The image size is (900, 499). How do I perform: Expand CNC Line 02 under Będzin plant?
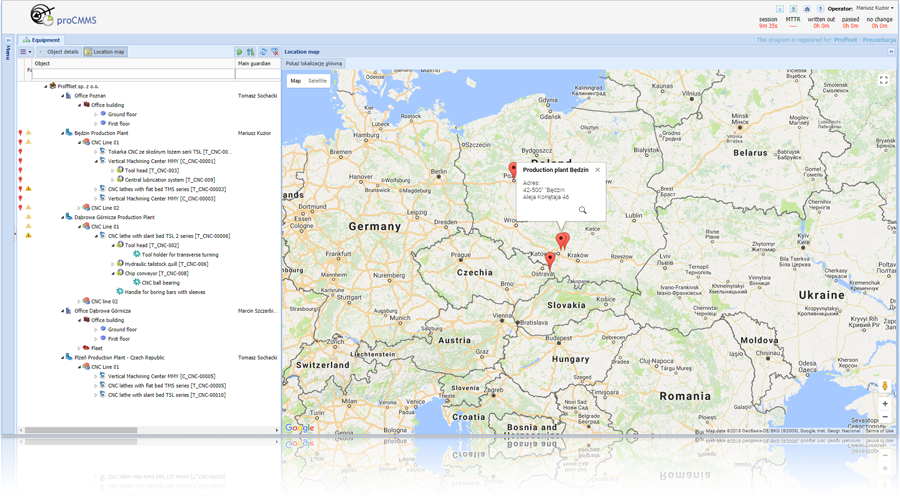click(79, 208)
